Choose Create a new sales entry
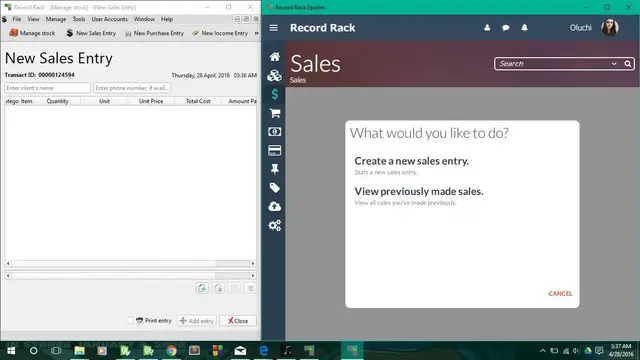The width and height of the screenshot is (640, 360). click(x=411, y=161)
